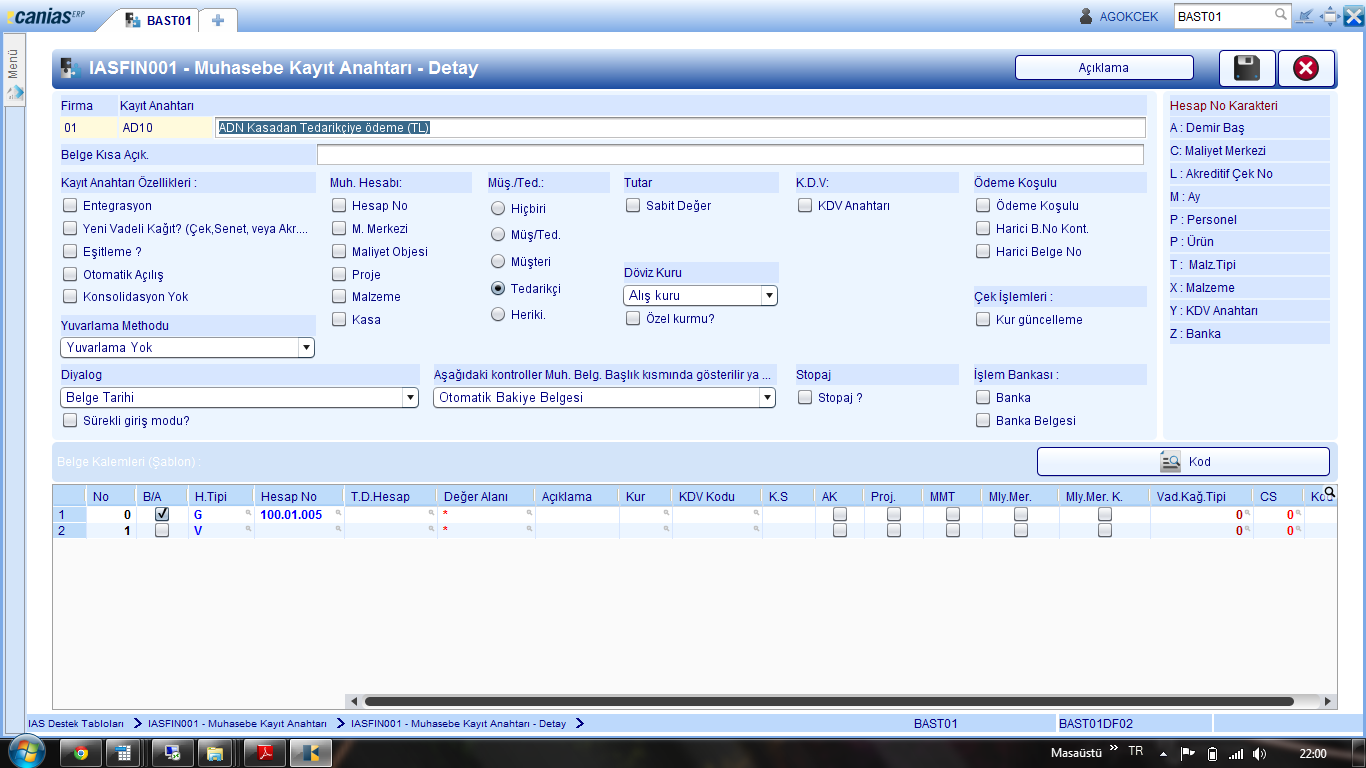
Task: Open the Windows Start menu
Action: (x=25, y=753)
